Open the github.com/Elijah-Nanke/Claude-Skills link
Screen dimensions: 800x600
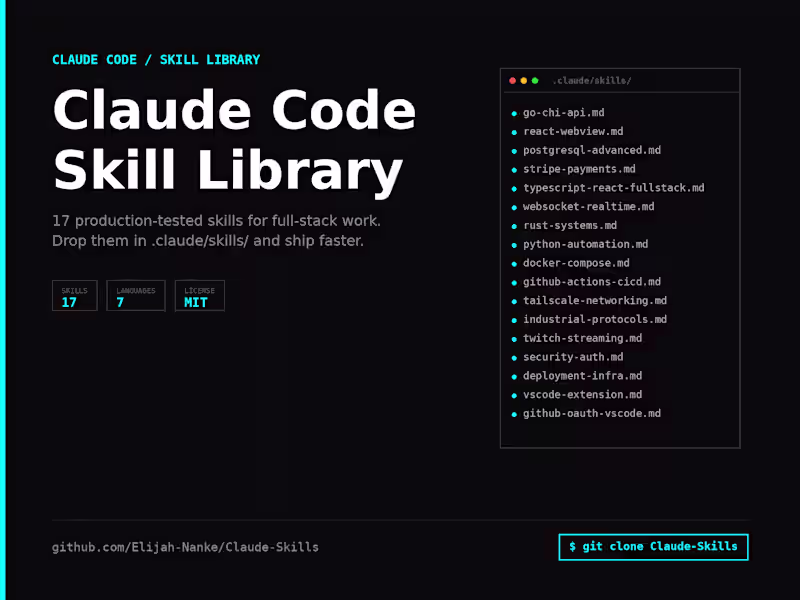[185, 547]
